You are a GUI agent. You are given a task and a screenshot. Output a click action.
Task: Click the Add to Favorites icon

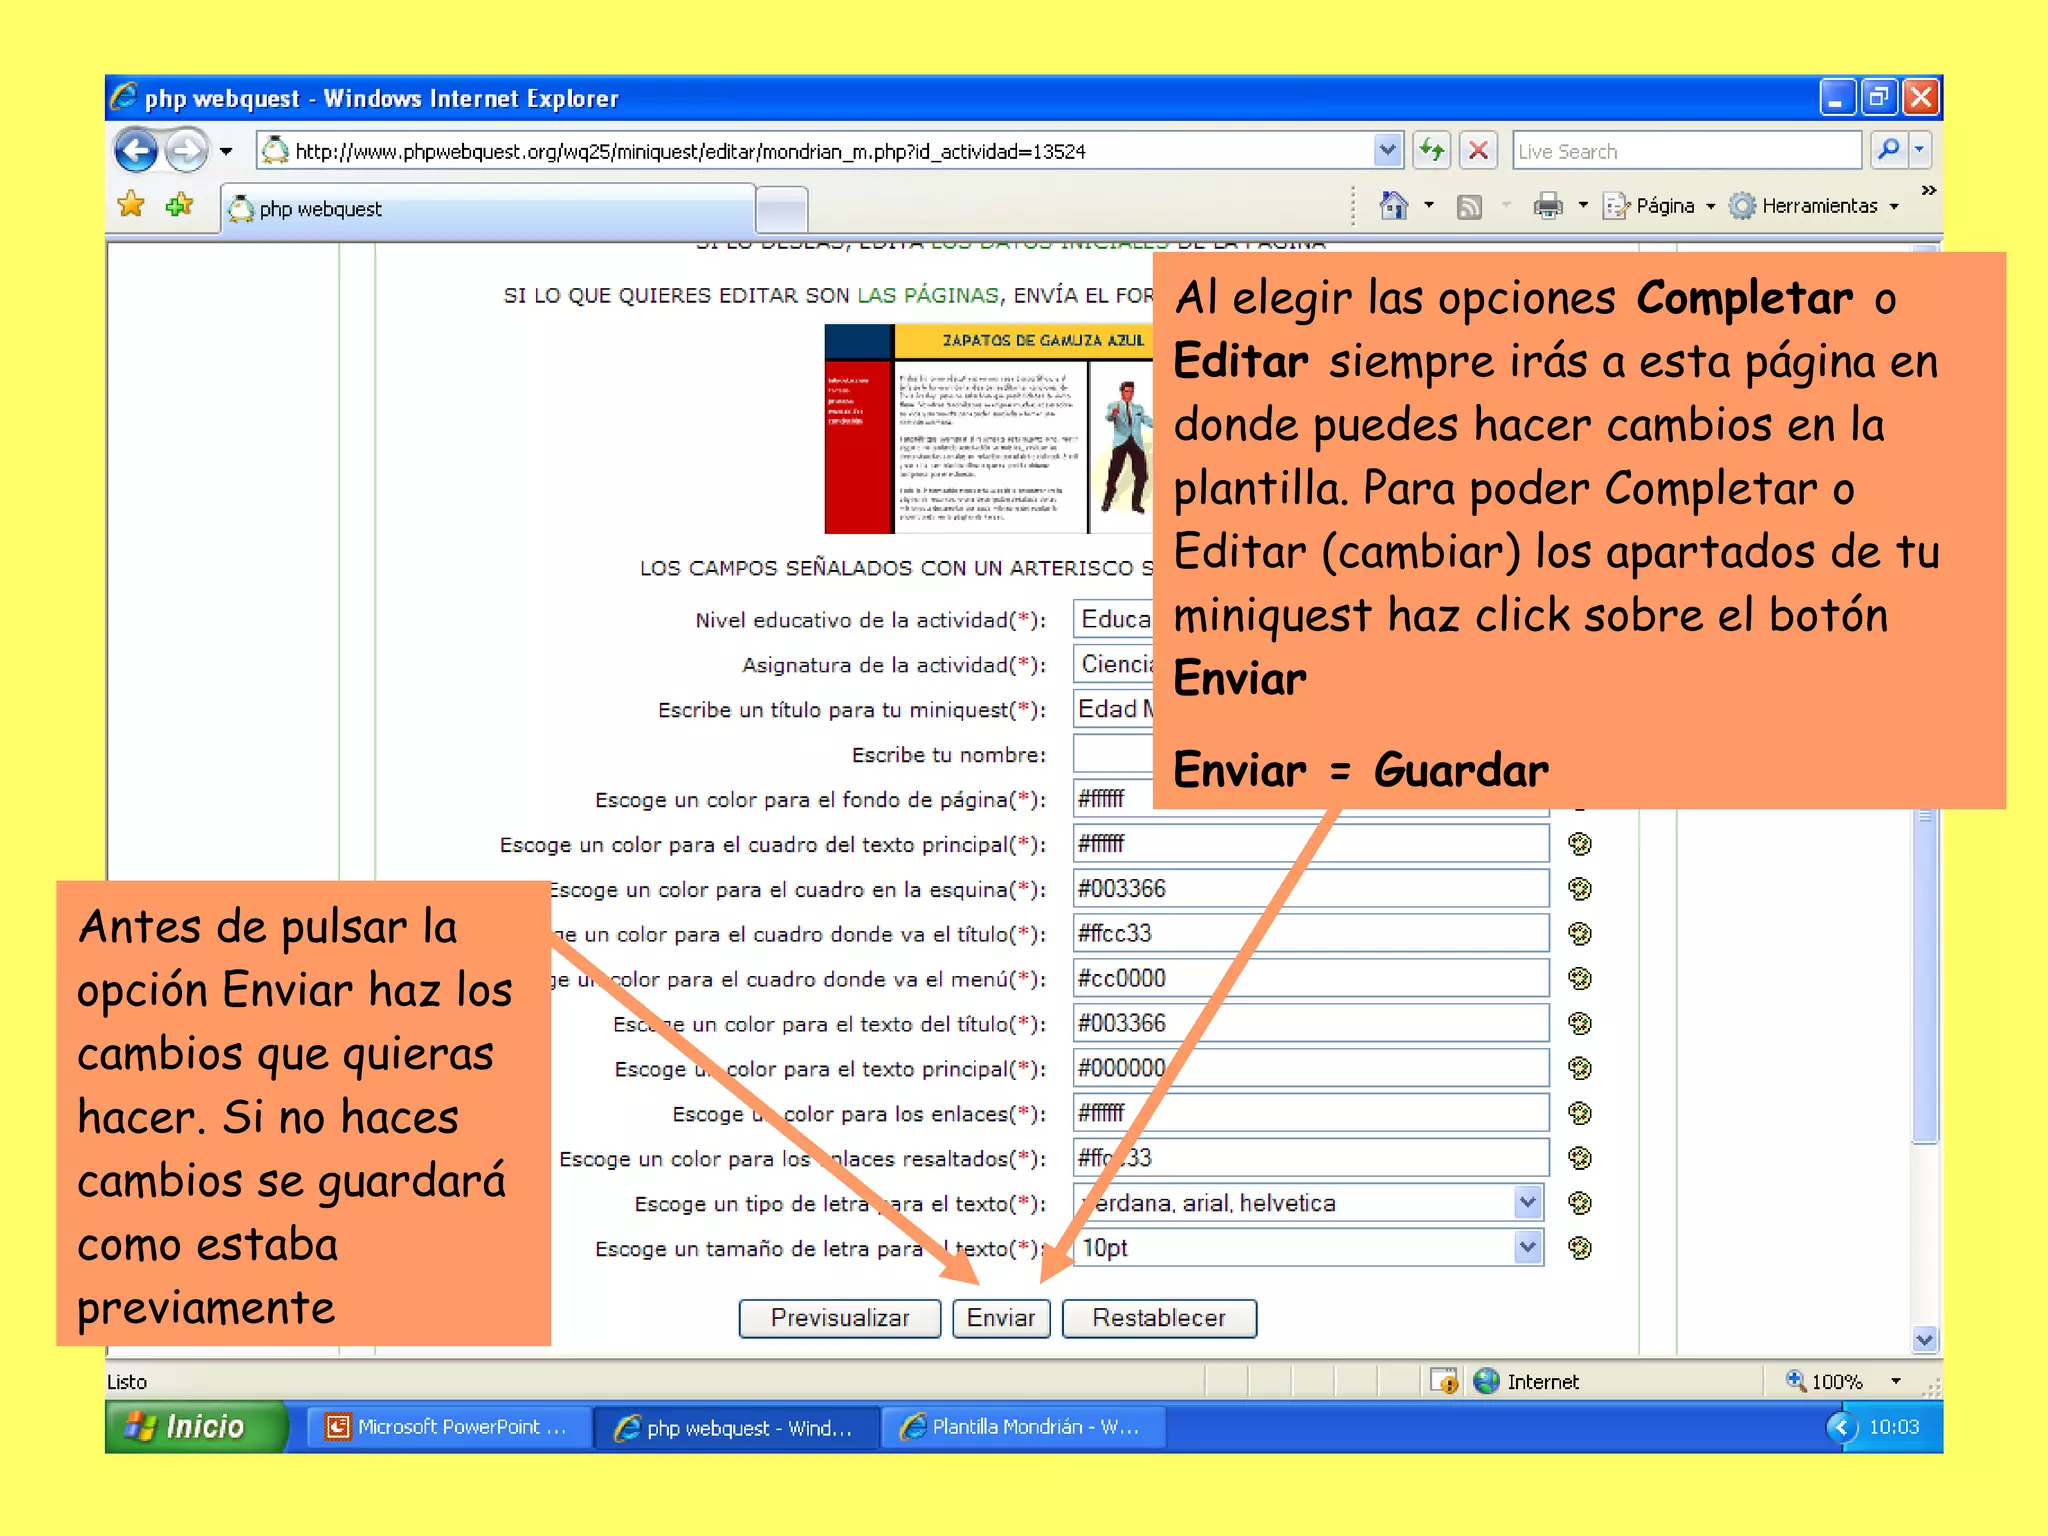(179, 205)
